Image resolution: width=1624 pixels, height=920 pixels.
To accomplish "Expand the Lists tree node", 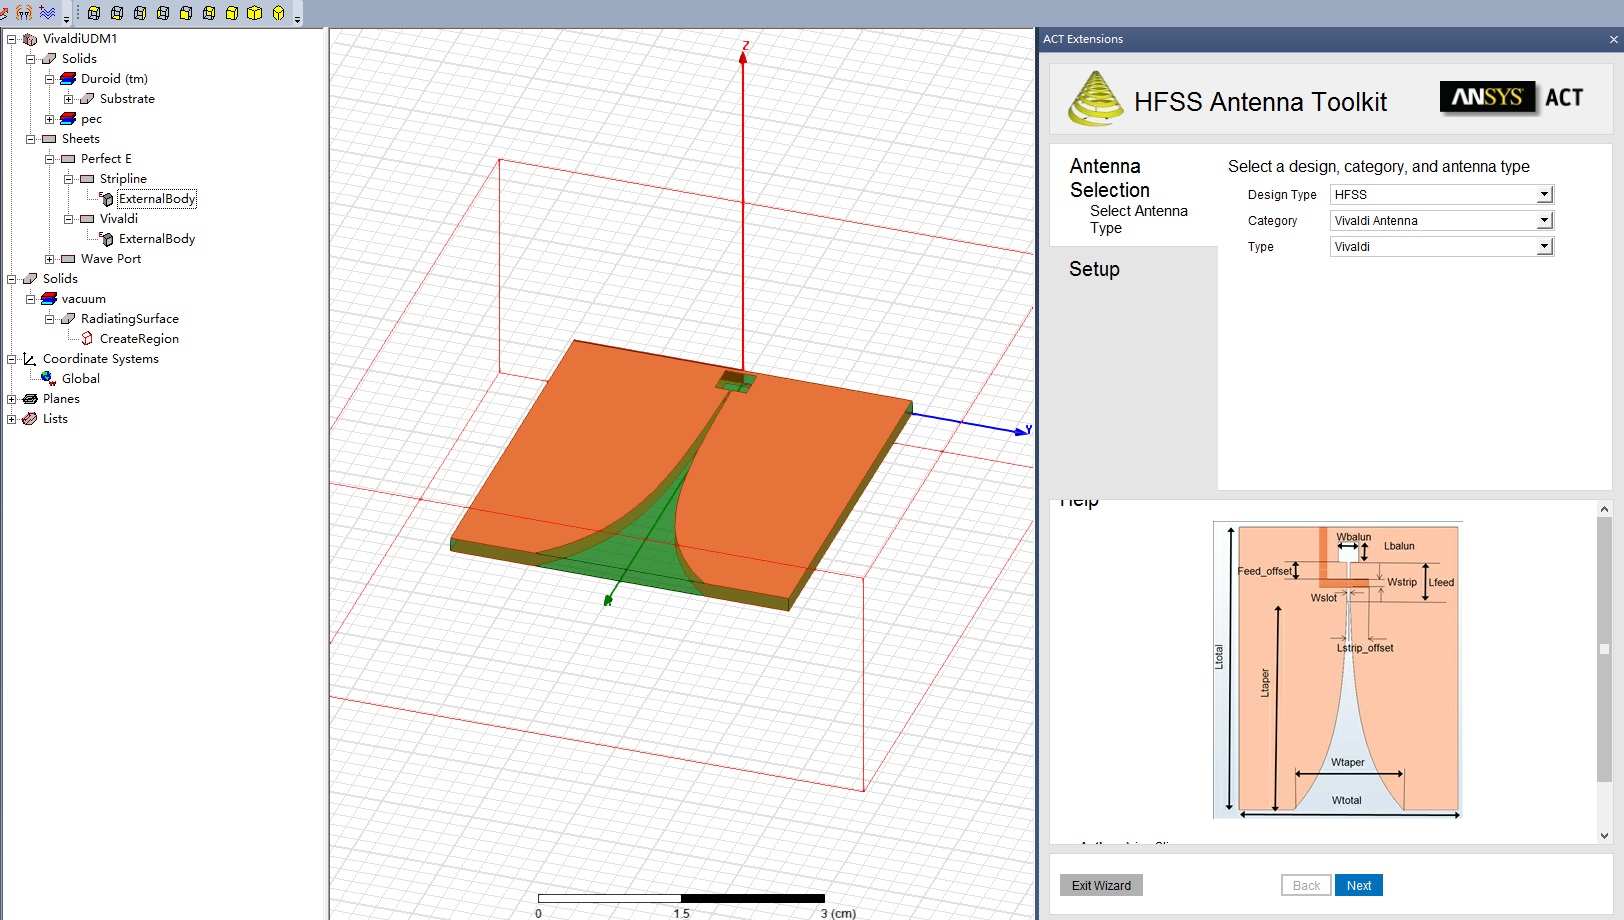I will 11,419.
